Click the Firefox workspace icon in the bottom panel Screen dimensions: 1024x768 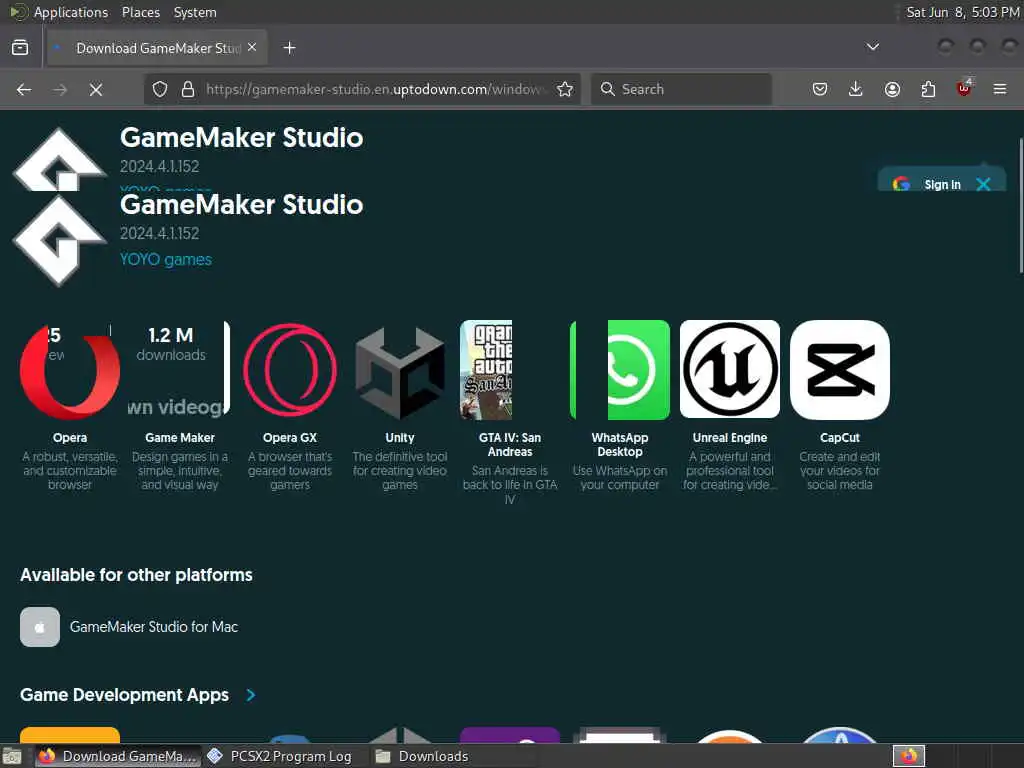tap(909, 756)
